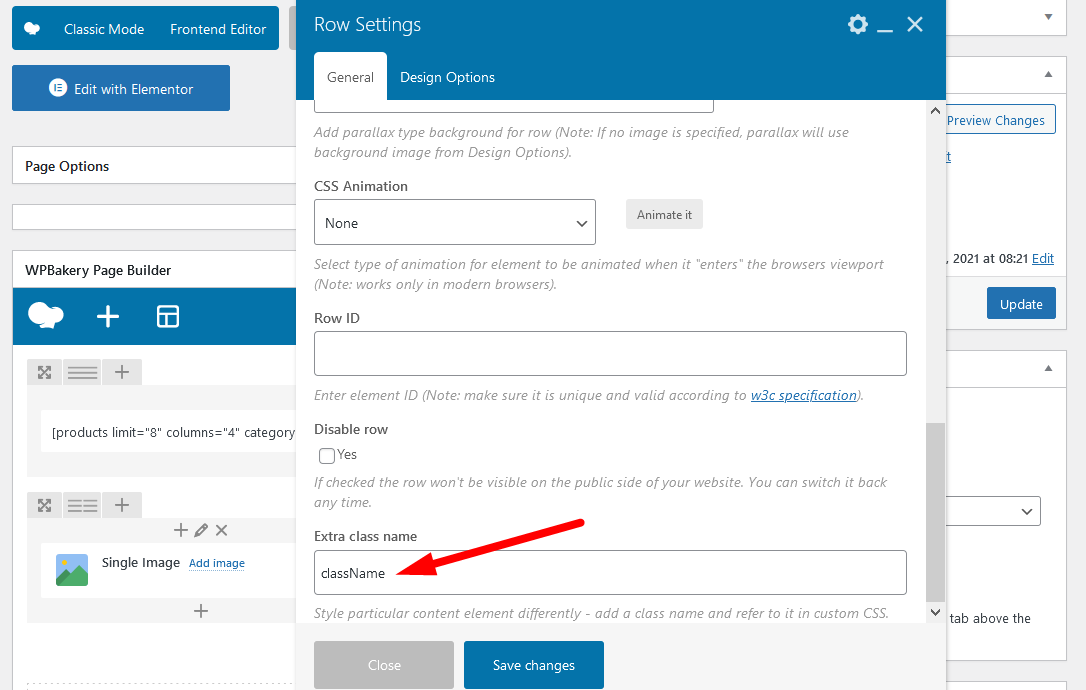This screenshot has height=690, width=1086.
Task: Open the Frontend Editor
Action: point(218,29)
